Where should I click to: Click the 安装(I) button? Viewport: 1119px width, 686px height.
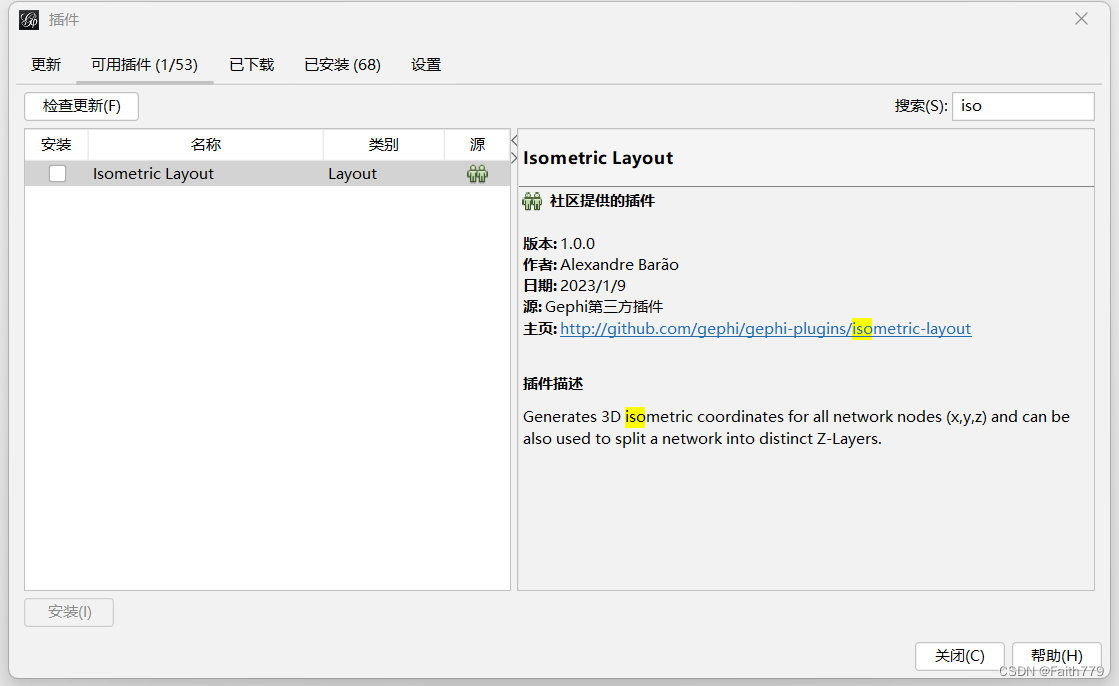point(69,612)
